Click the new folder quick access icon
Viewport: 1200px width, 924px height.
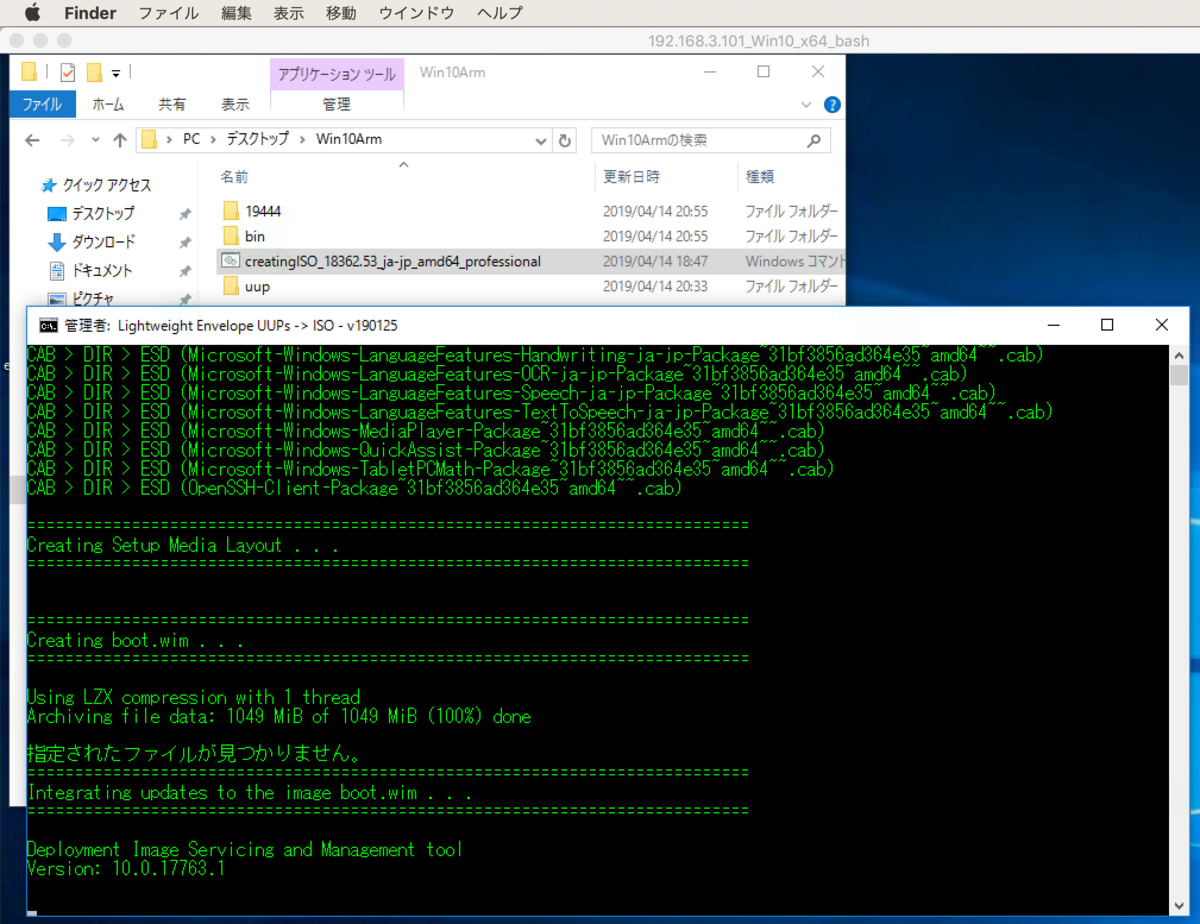(x=95, y=72)
